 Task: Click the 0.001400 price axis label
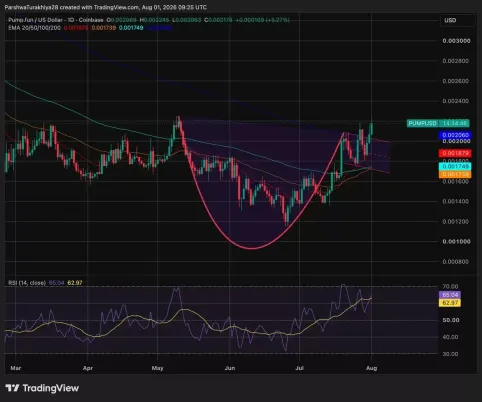pyautogui.click(x=456, y=201)
